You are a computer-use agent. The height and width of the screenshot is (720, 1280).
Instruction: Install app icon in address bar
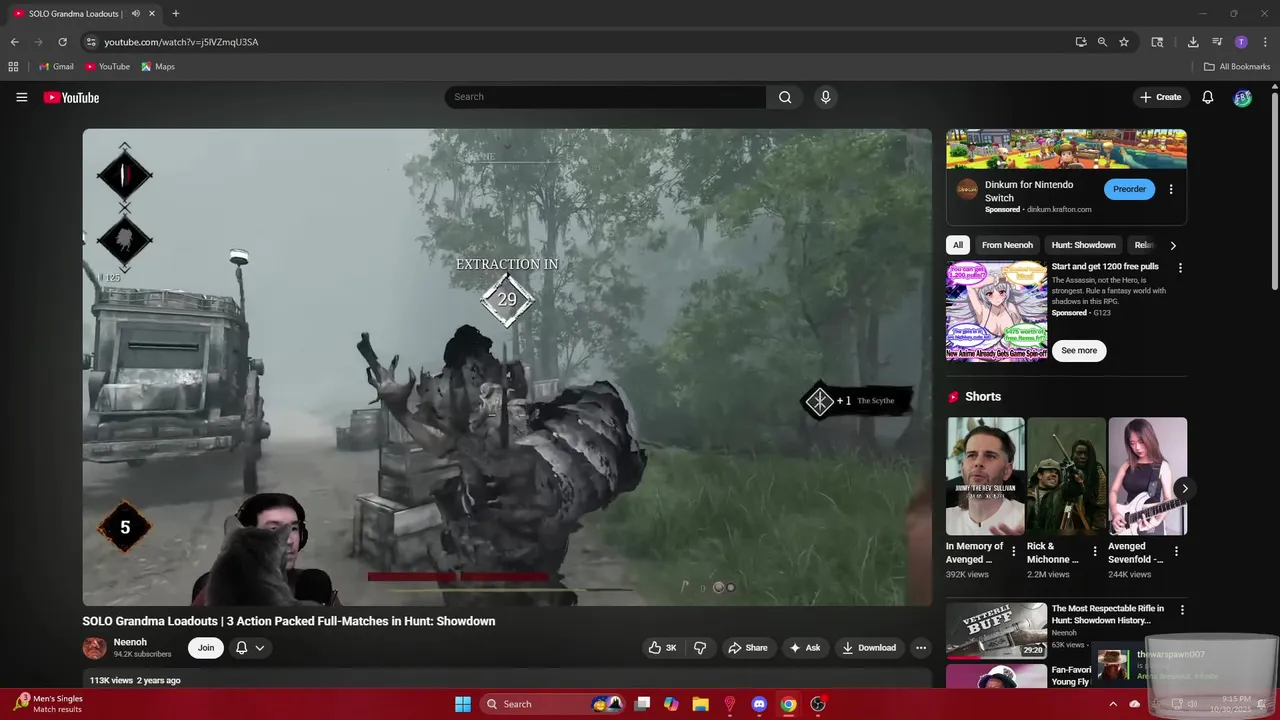click(x=1081, y=42)
